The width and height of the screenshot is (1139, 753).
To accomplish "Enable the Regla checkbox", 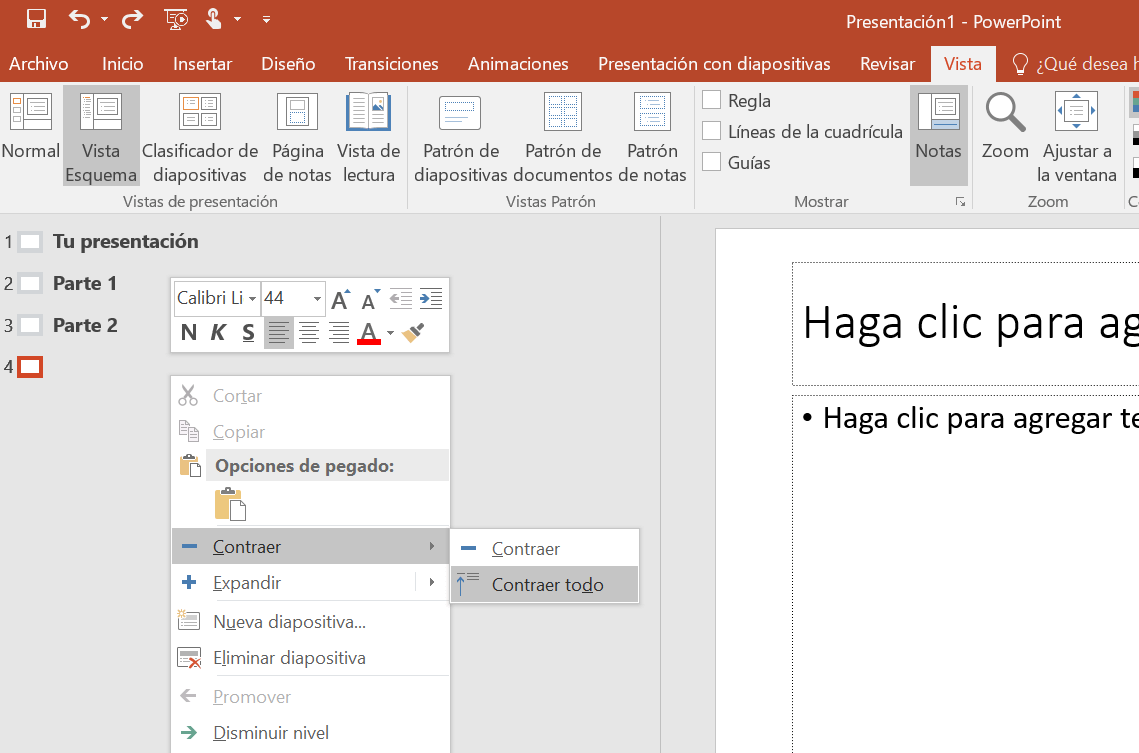I will coord(712,100).
